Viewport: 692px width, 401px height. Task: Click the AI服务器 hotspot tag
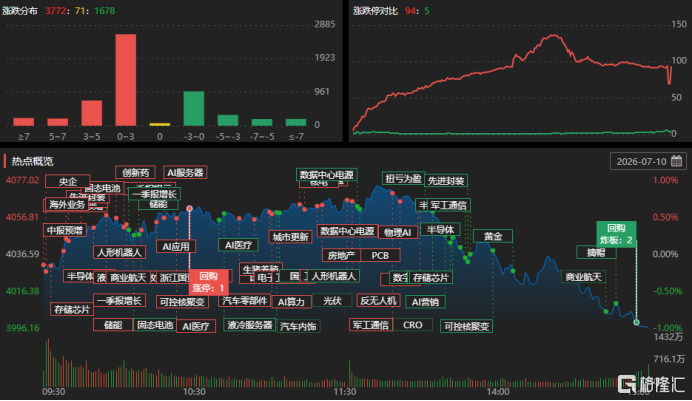coord(185,172)
